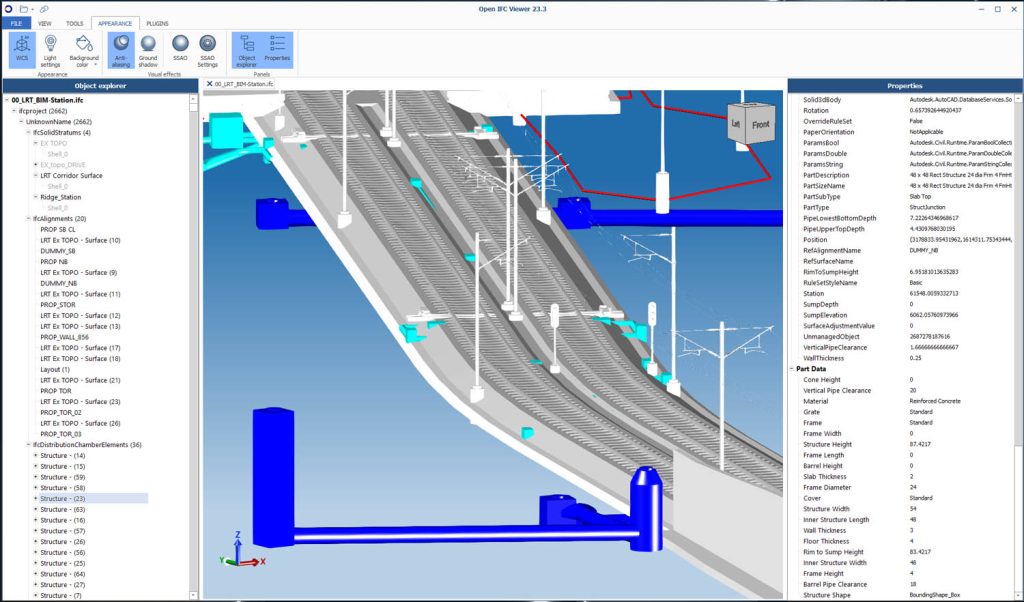Collapse the UnknownName (2662) node
The image size is (1024, 602).
coord(22,121)
